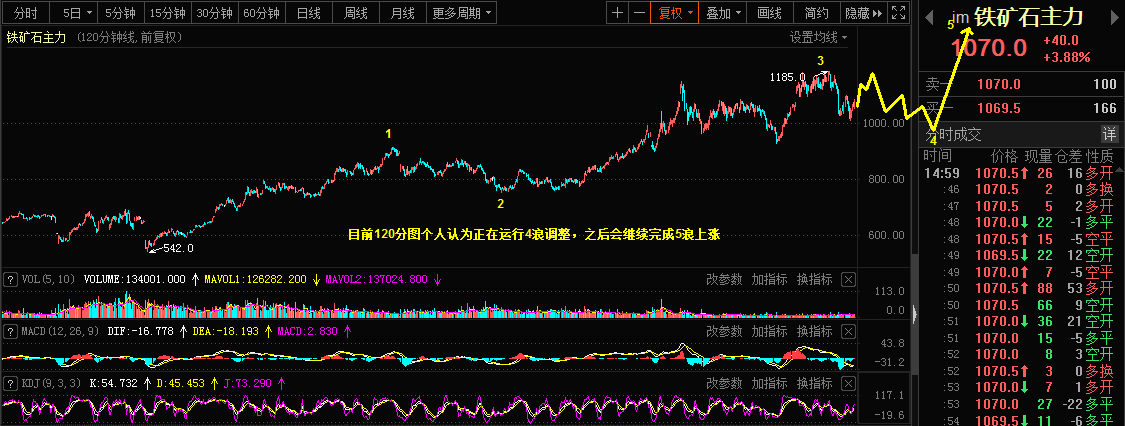This screenshot has width=1125, height=426.
Task: Click the 卖一 ask price row
Action: (1022, 85)
